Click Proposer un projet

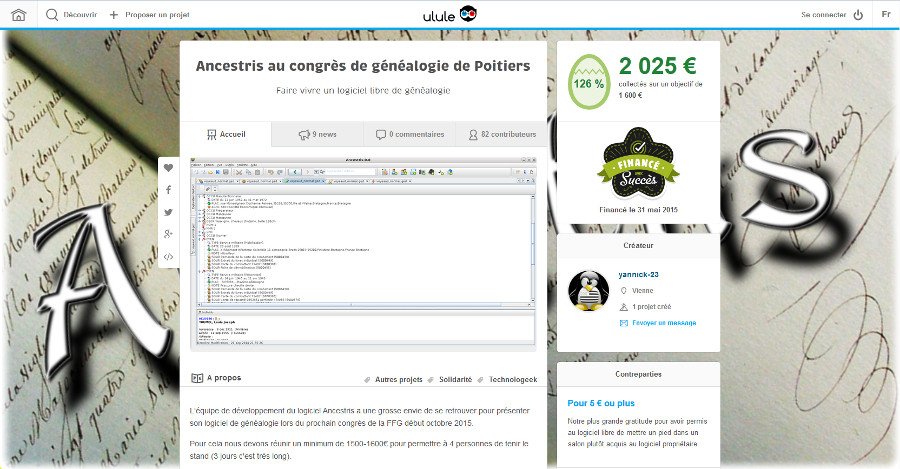click(x=149, y=15)
